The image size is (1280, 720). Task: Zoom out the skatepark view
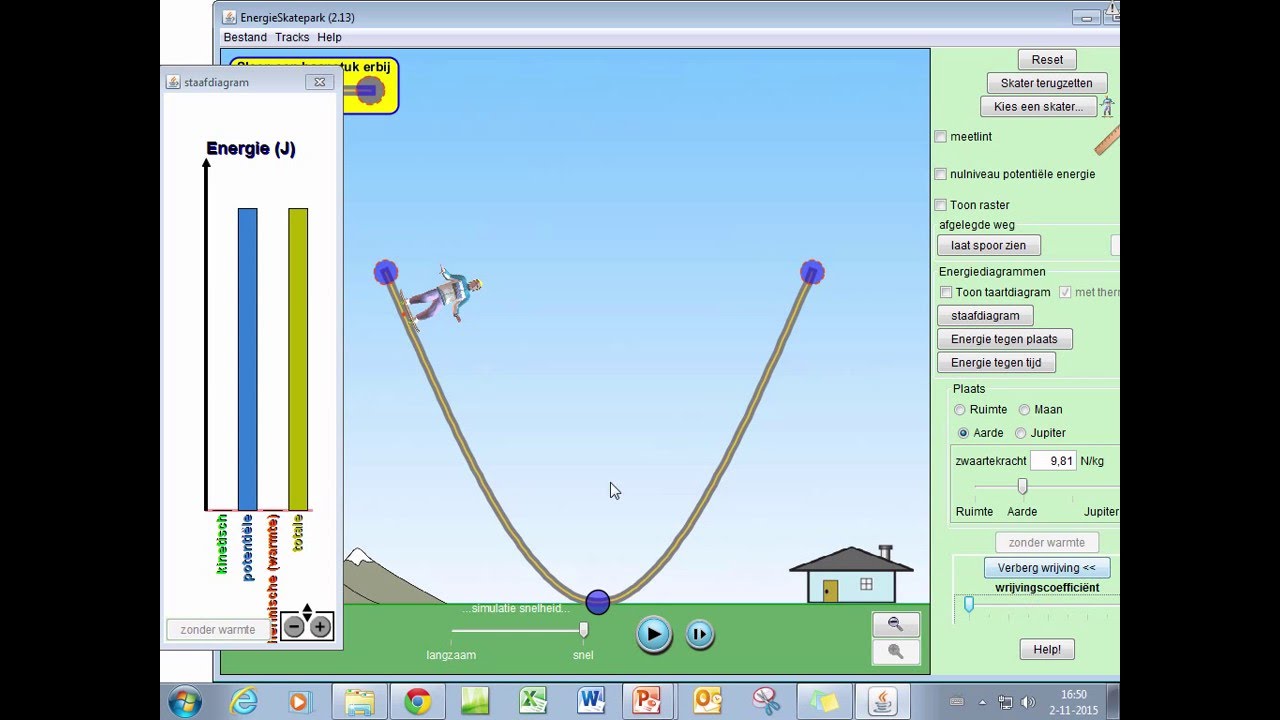point(895,624)
